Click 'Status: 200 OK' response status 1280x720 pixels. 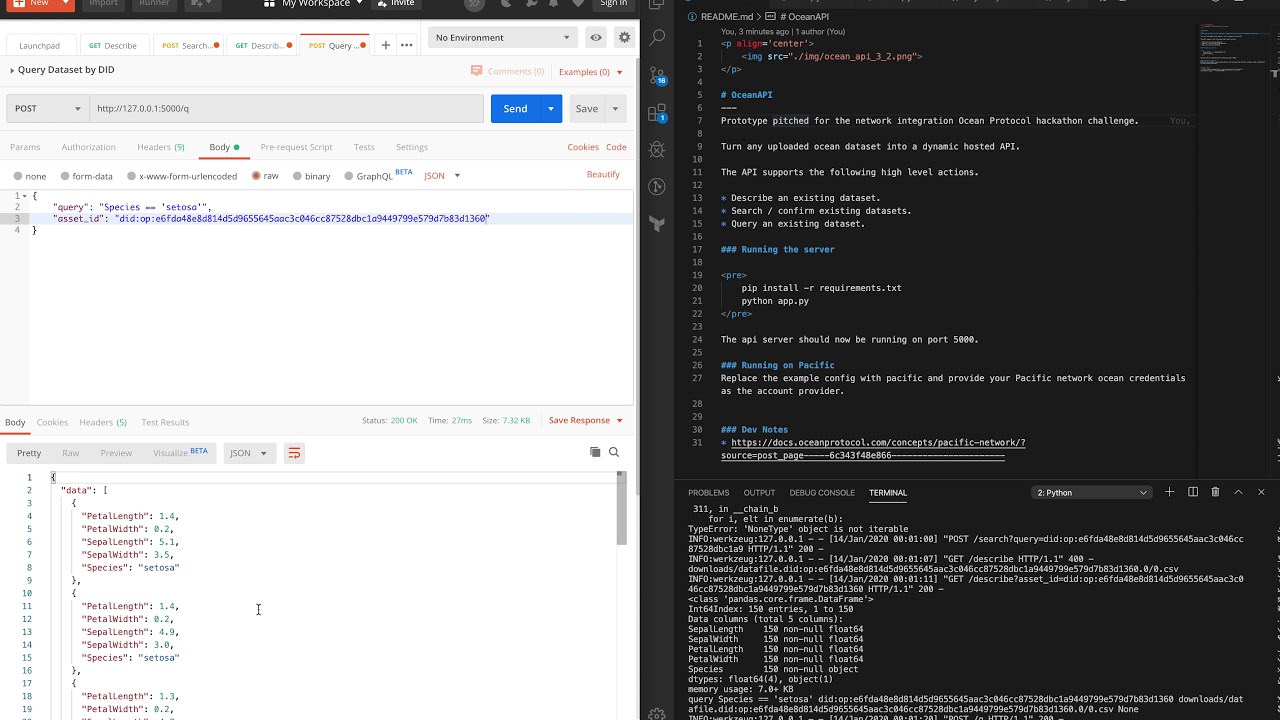[x=390, y=420]
